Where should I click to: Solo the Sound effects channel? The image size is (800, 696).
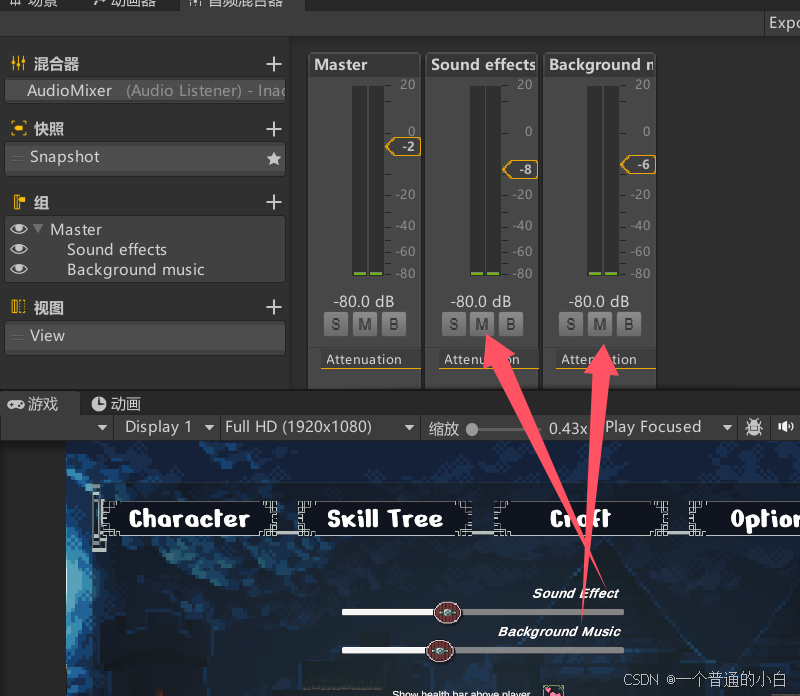(x=454, y=324)
